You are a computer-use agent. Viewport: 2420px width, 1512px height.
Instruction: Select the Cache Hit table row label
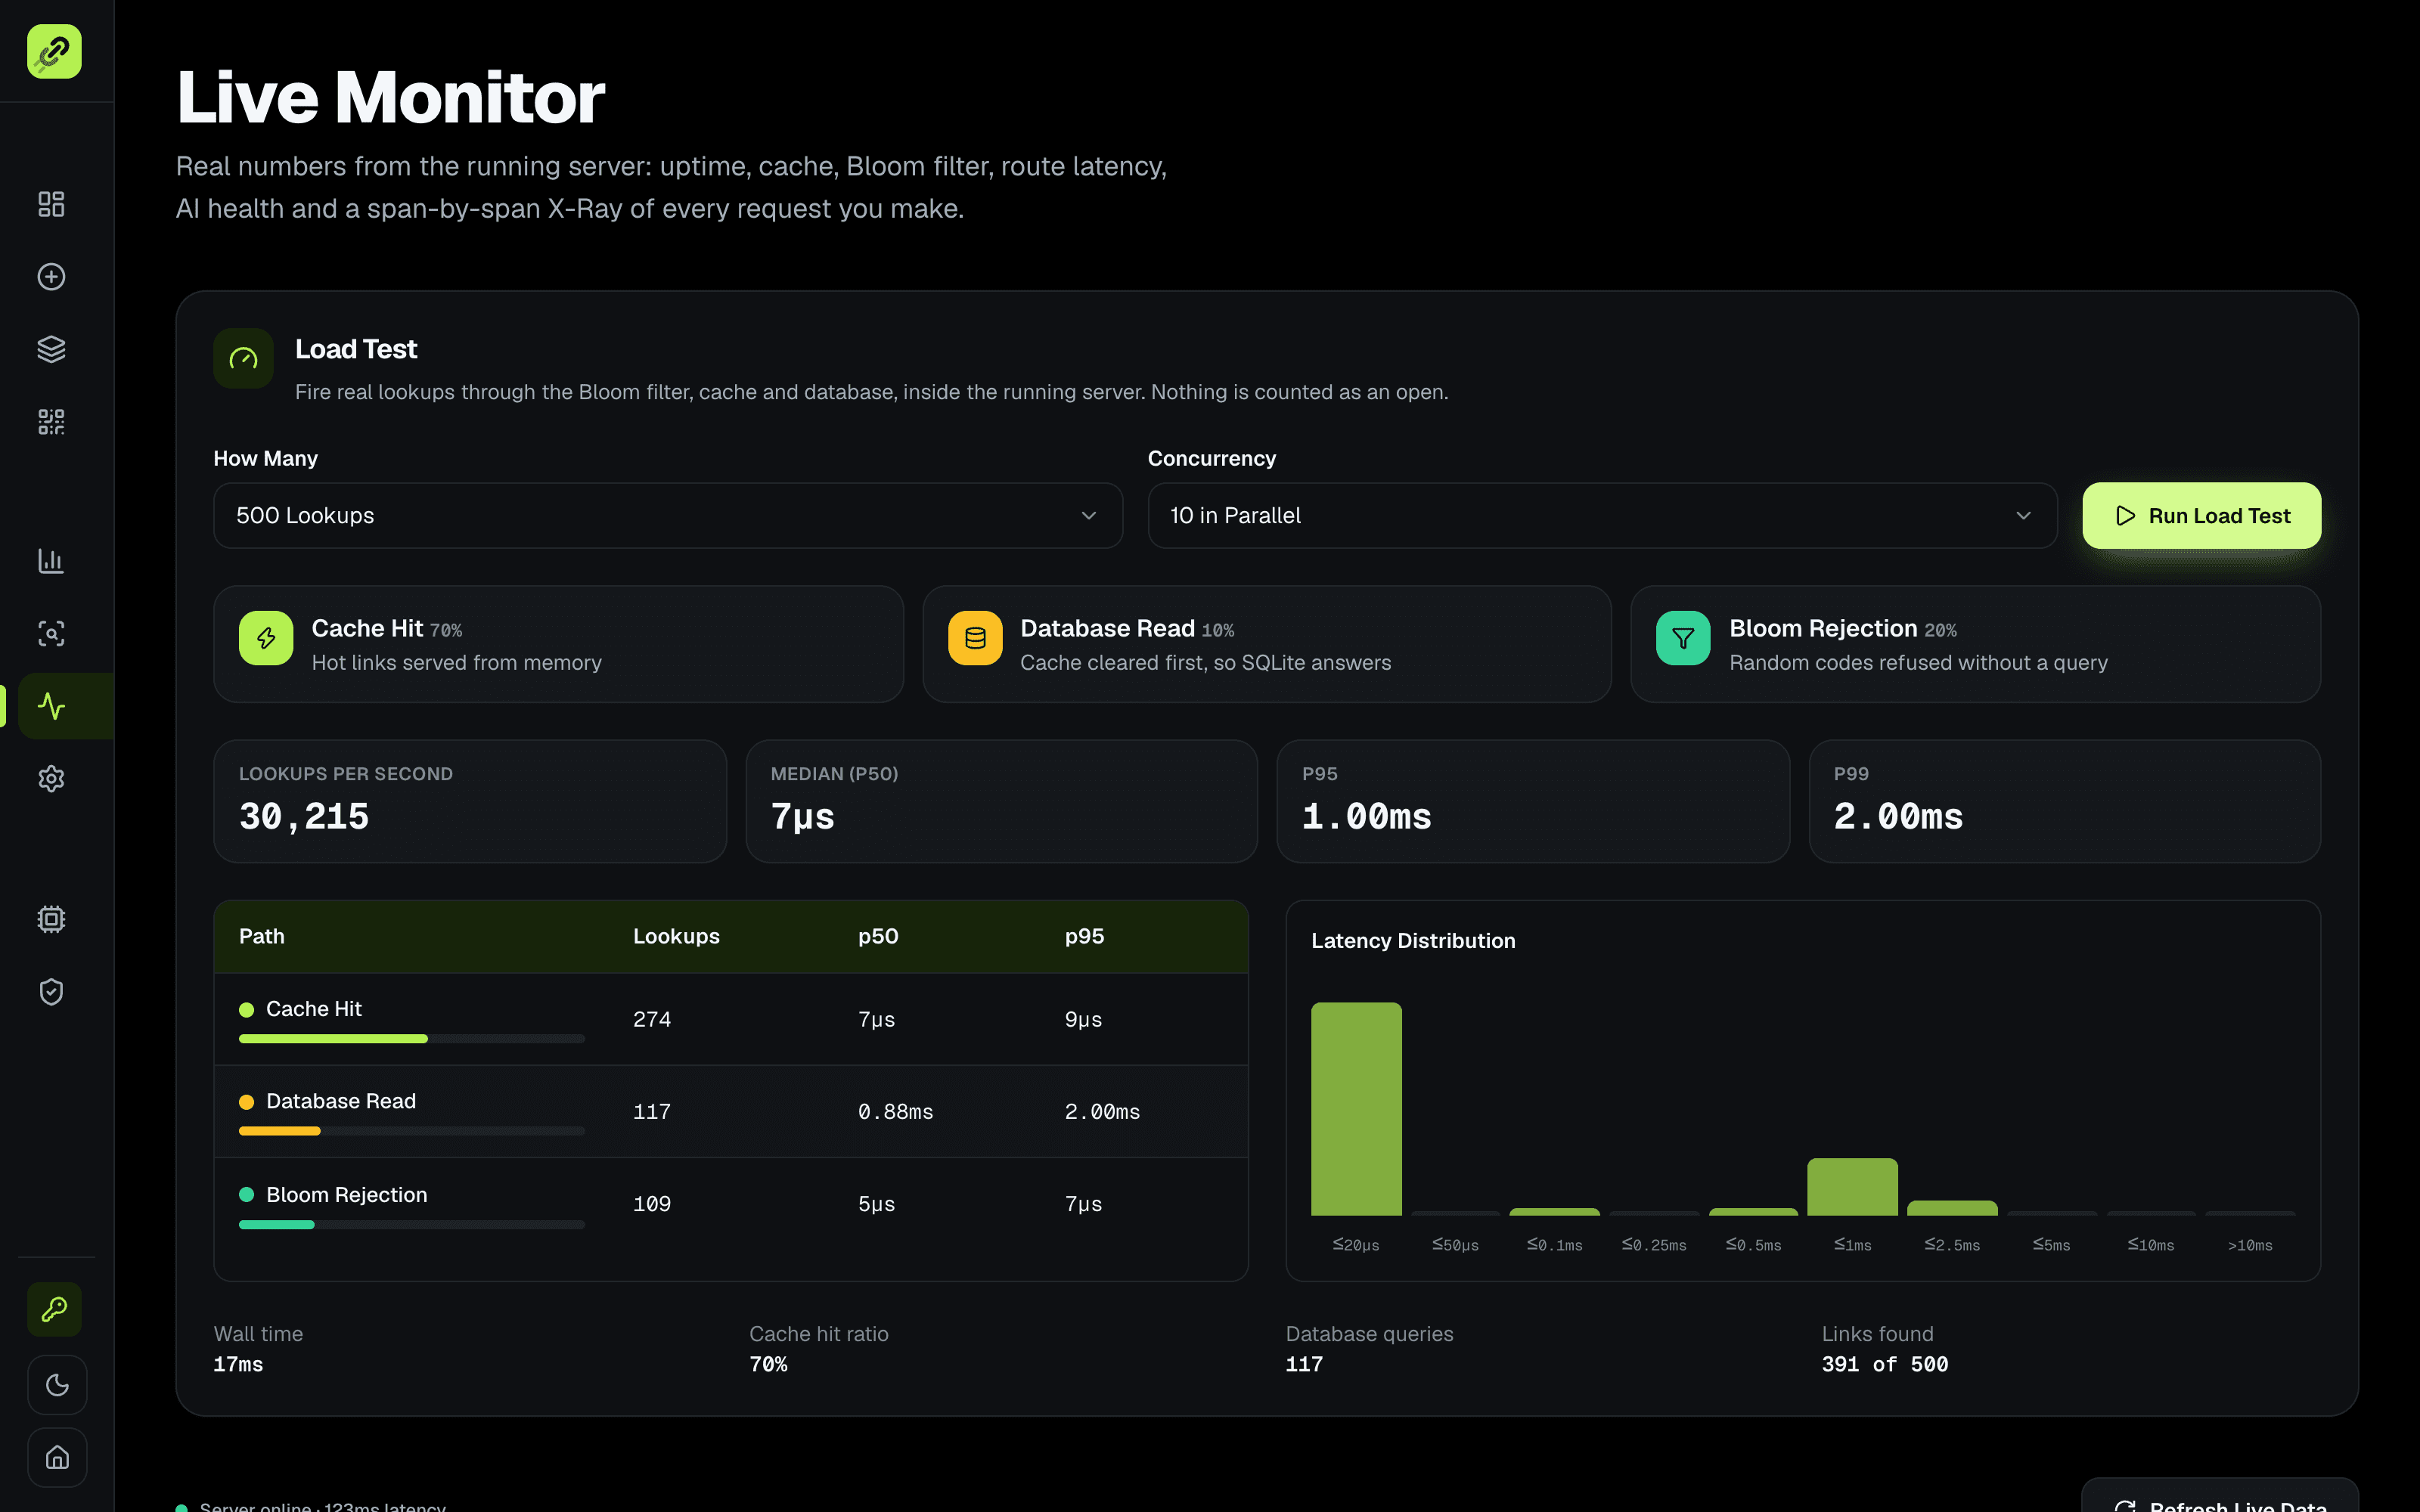(x=314, y=1009)
